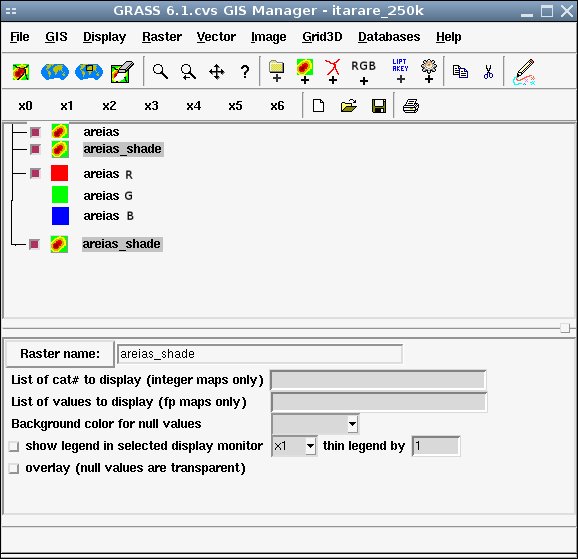Create new workspace with blank page icon

click(318, 106)
